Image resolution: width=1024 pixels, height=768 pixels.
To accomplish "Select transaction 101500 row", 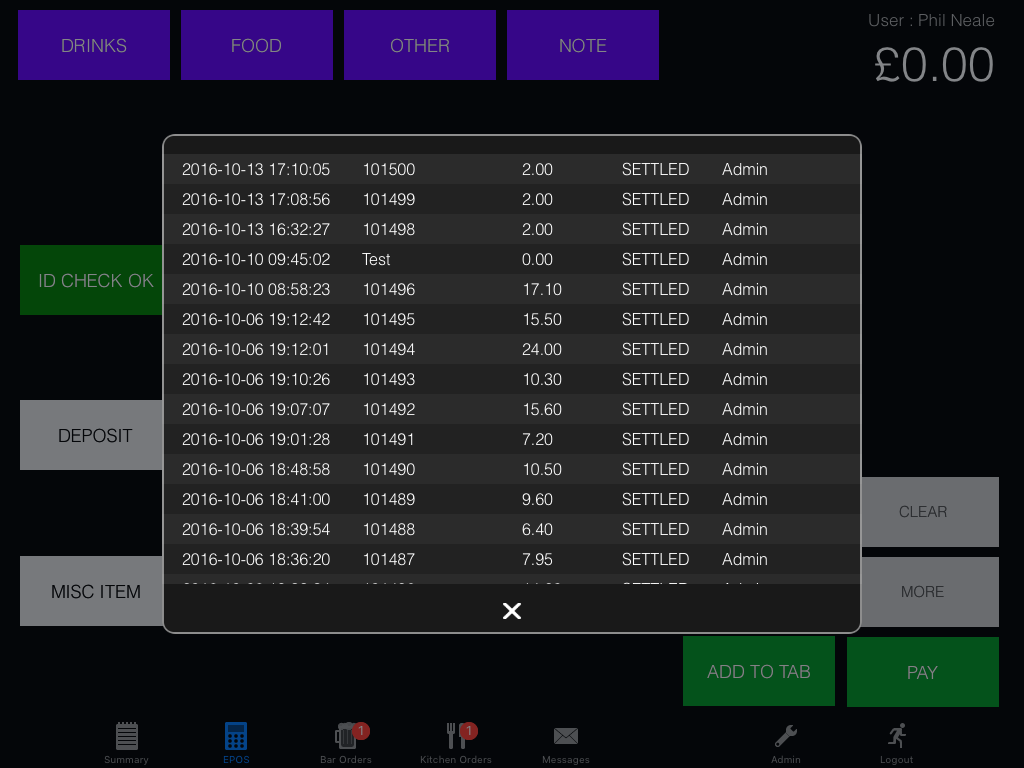I will (511, 170).
